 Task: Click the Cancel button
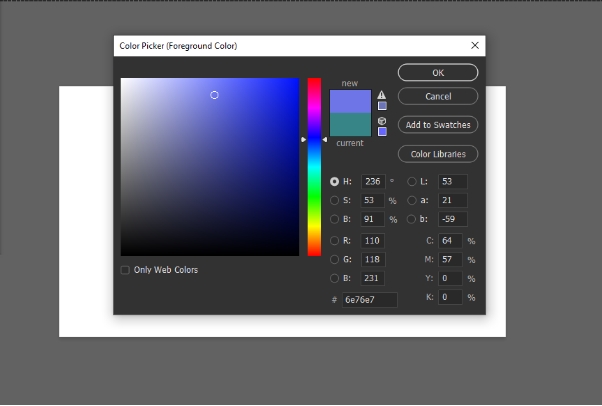(x=438, y=96)
